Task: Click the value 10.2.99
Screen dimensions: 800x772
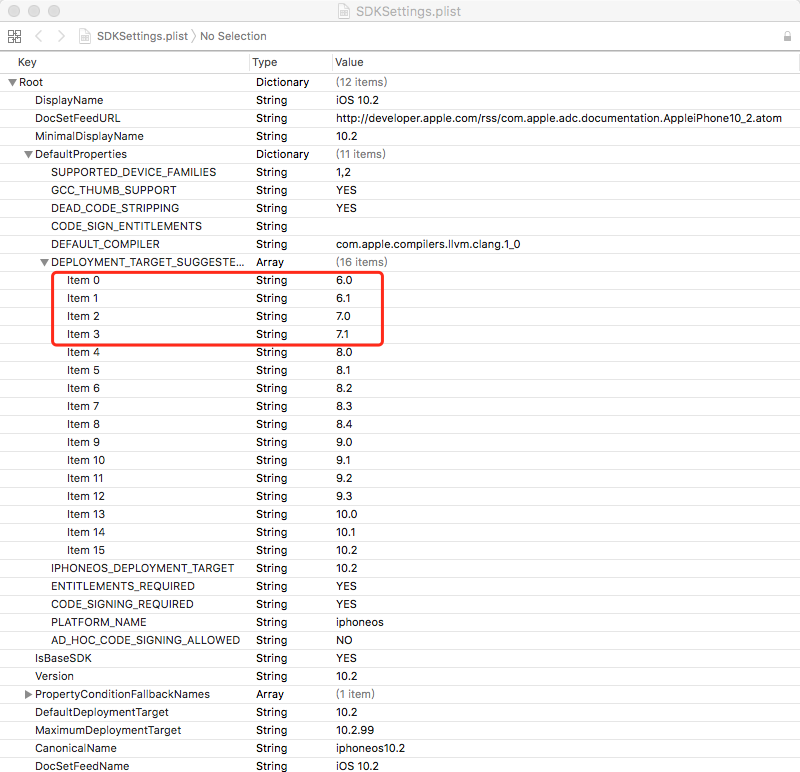Action: coord(355,730)
